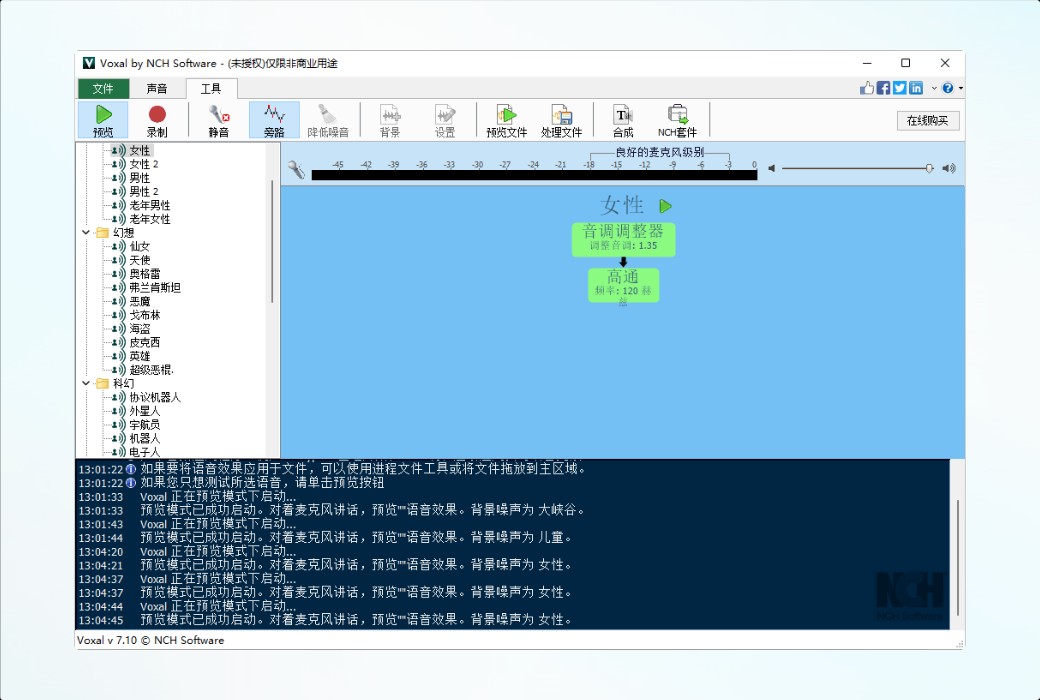Click log entry mentioning 大峡谷
Screen dimensions: 1040x700
click(332, 510)
